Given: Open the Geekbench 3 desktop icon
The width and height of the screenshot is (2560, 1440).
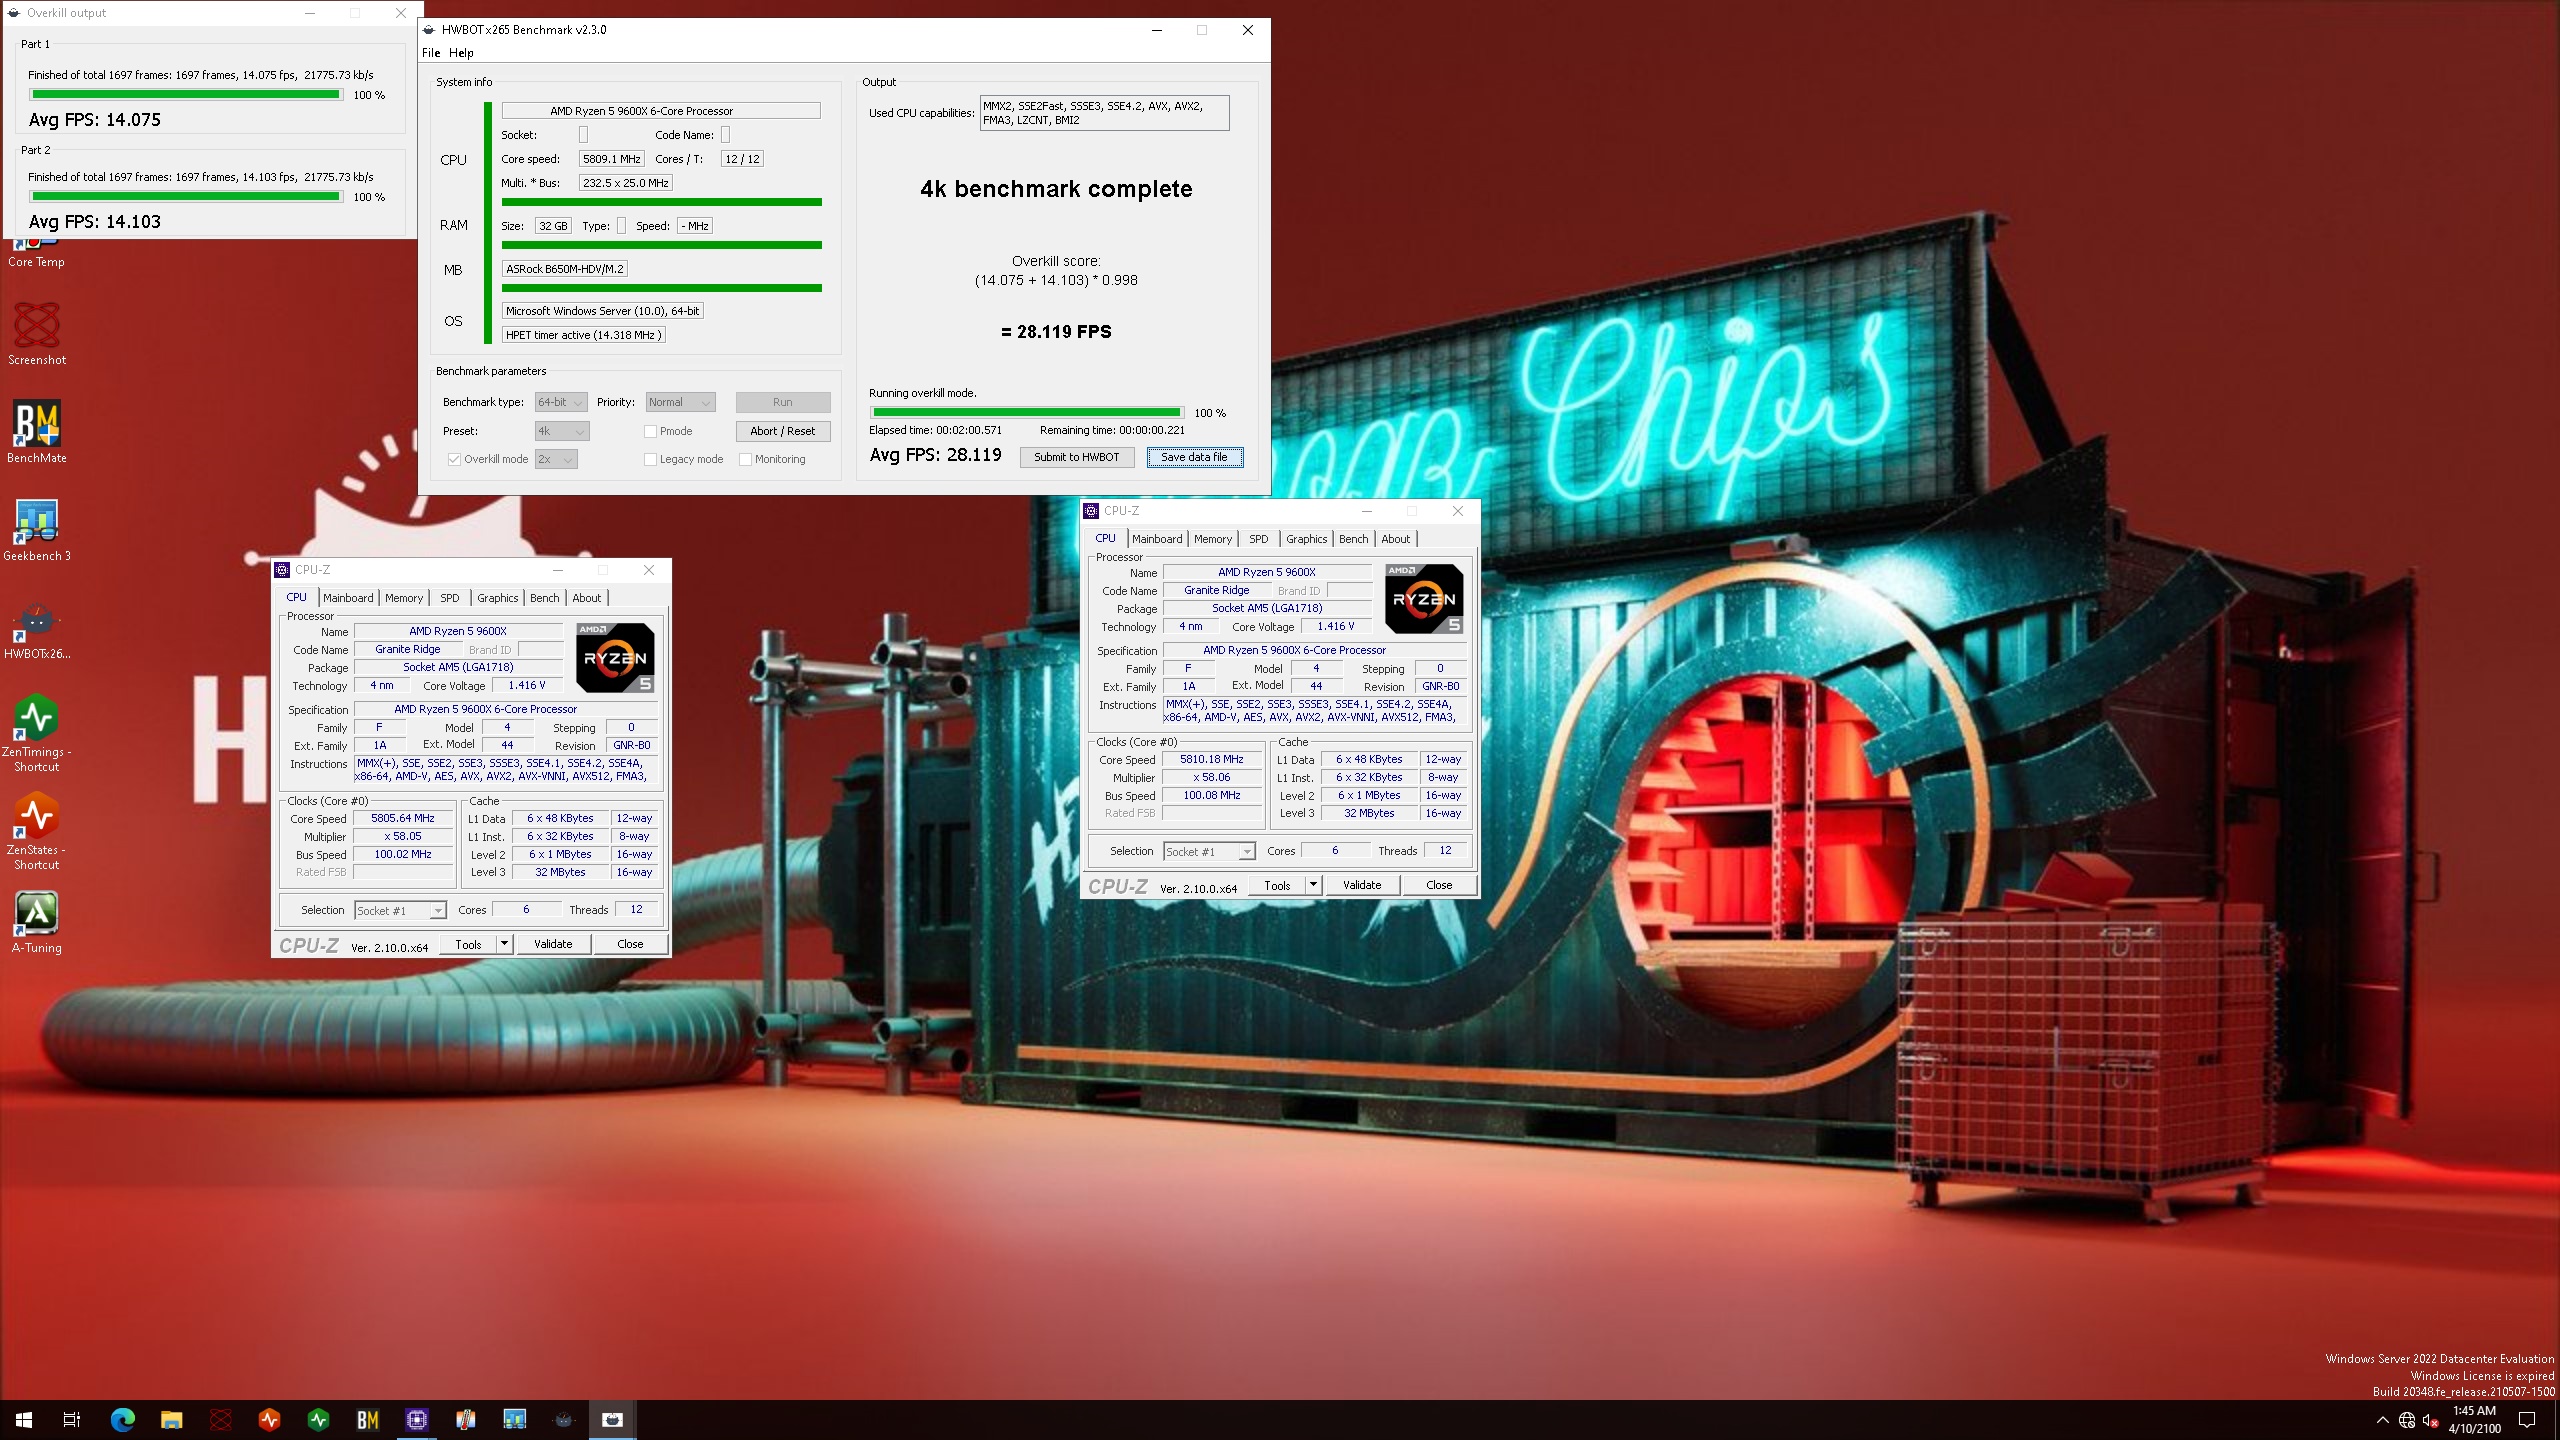Looking at the screenshot, I should coord(37,530).
